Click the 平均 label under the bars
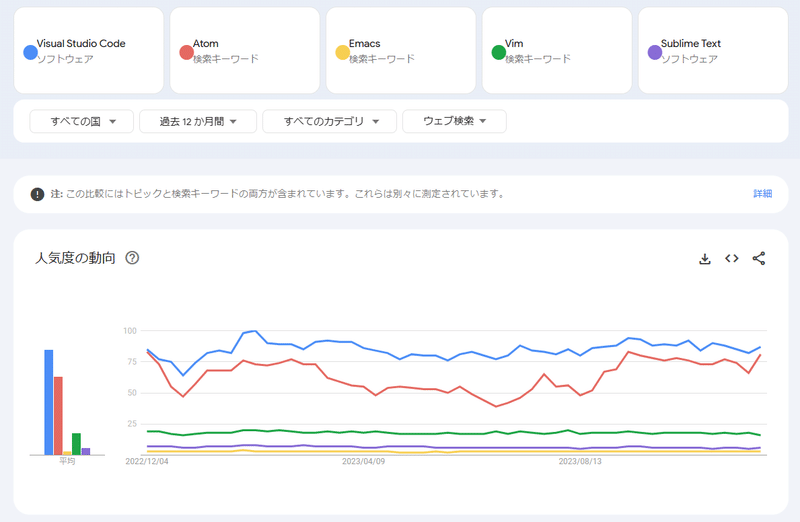This screenshot has height=522, width=800. pyautogui.click(x=67, y=461)
